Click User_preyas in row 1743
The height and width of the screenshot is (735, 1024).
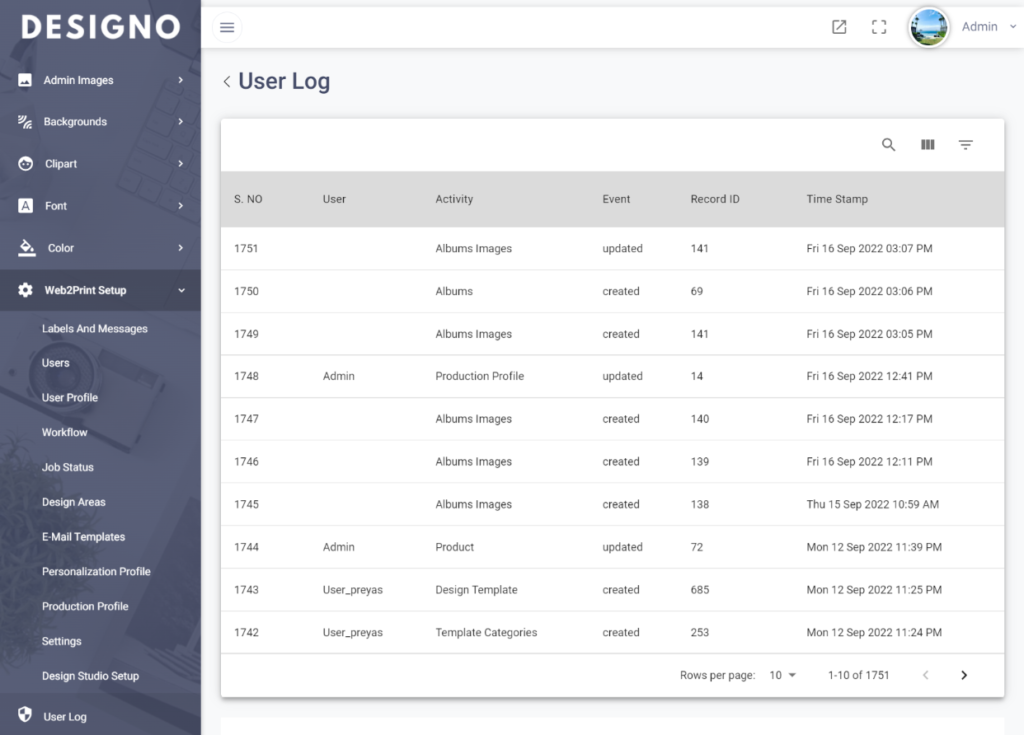tap(353, 590)
